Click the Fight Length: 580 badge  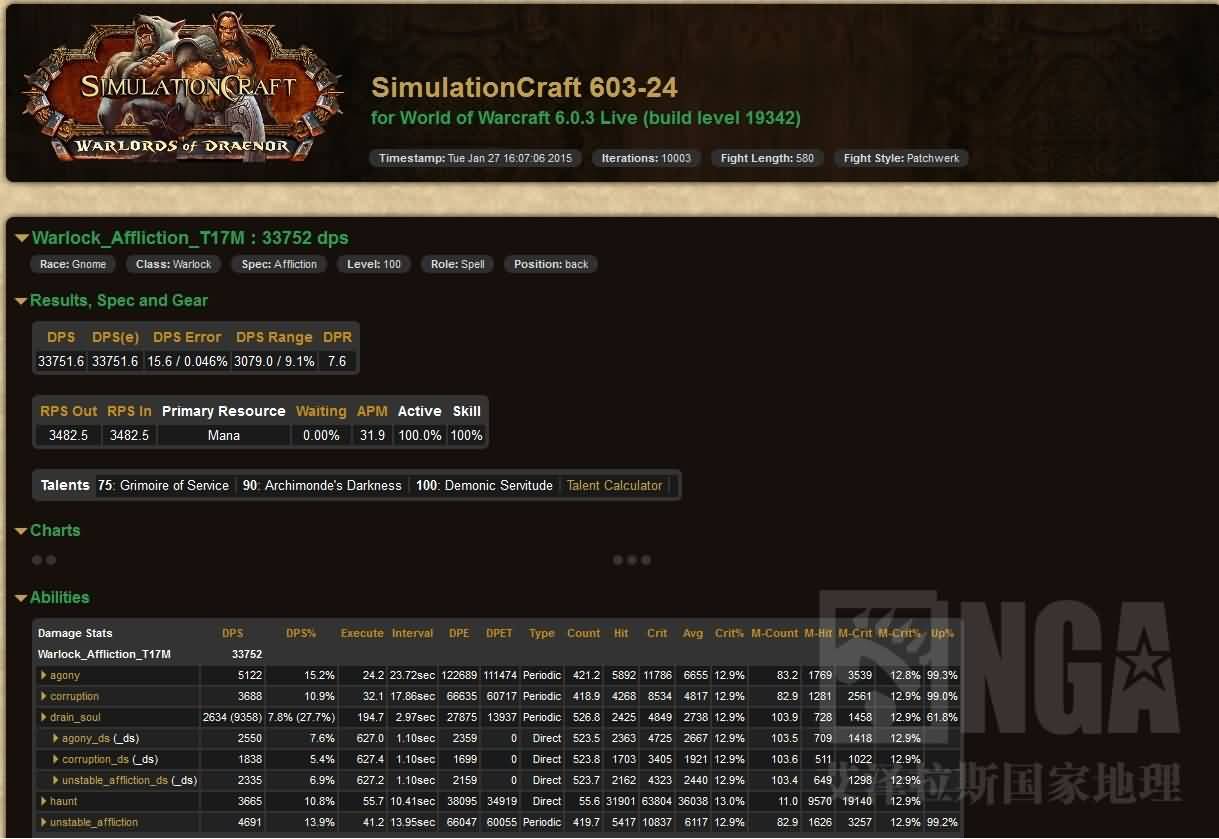click(x=767, y=158)
